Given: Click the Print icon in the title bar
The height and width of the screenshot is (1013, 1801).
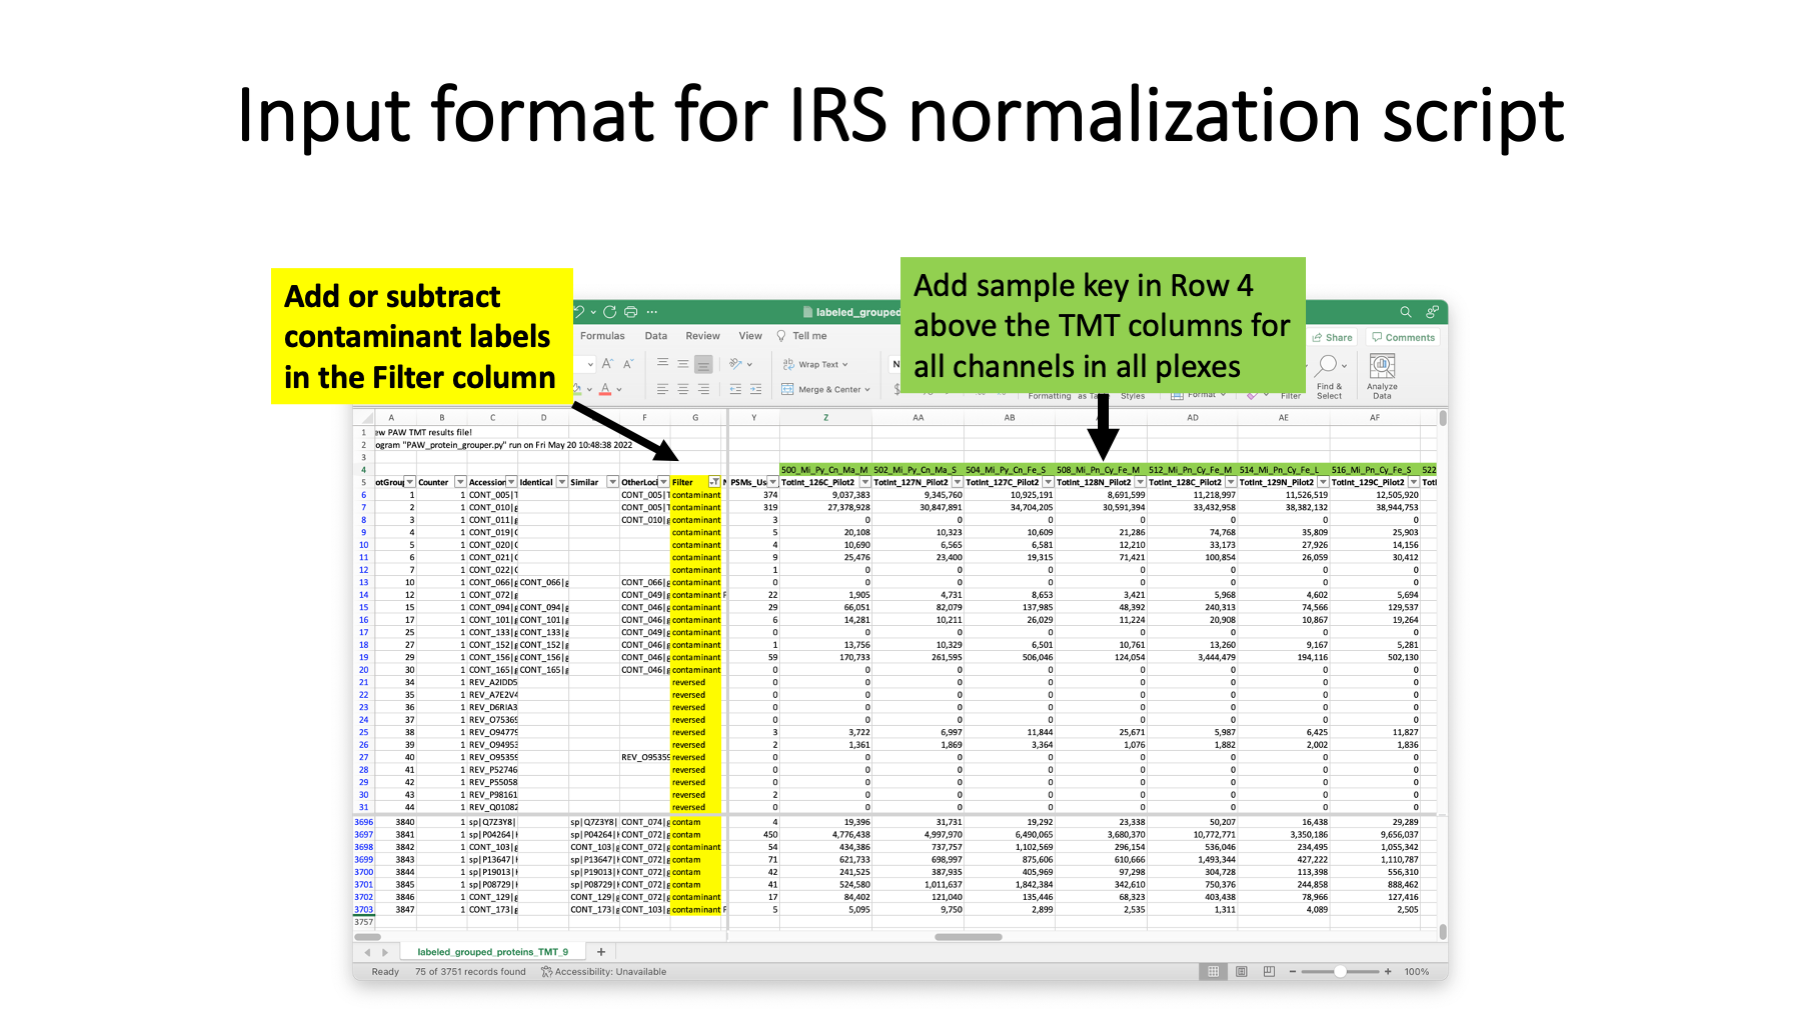Looking at the screenshot, I should (631, 312).
